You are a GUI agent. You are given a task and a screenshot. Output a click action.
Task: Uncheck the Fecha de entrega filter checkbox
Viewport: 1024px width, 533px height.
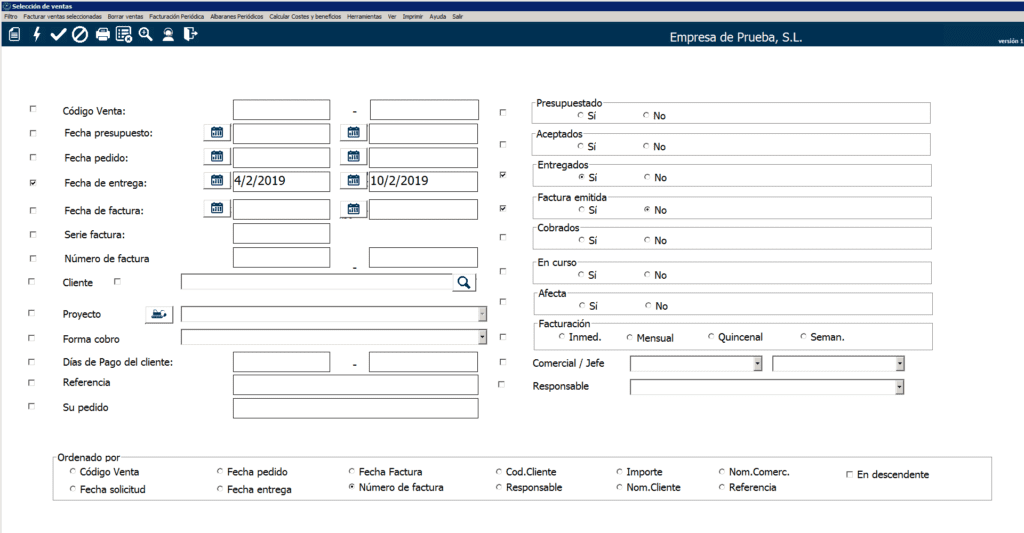[x=33, y=183]
